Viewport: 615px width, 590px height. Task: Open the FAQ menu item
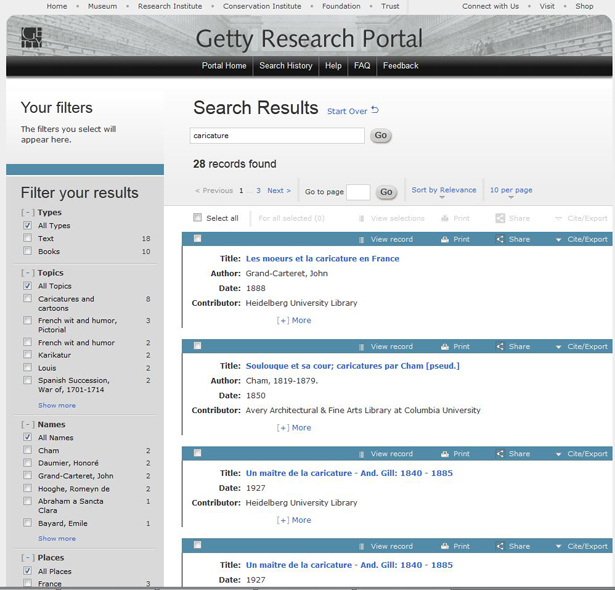(x=362, y=66)
